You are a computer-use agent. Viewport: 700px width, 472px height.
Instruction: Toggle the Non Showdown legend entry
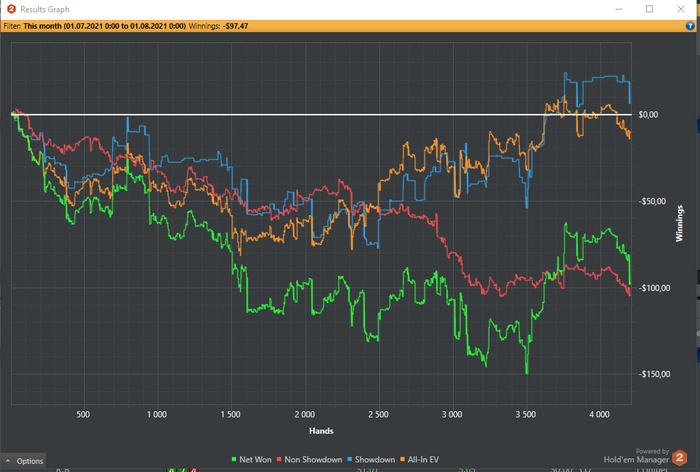tap(309, 459)
